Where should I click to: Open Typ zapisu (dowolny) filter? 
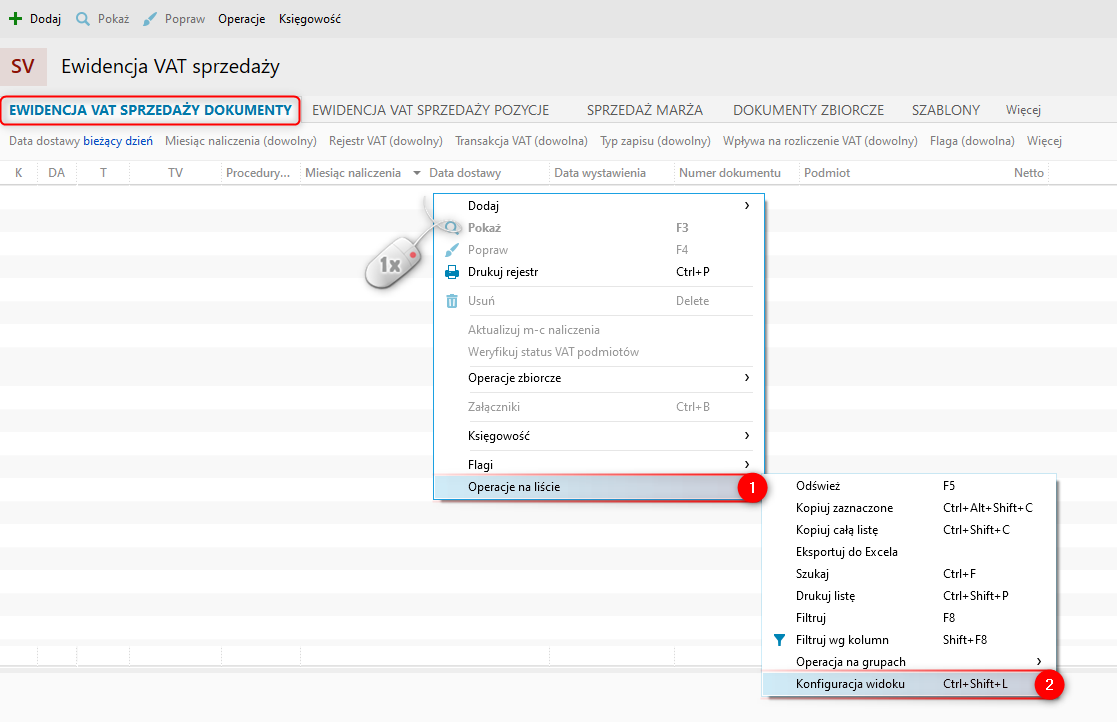pos(655,141)
